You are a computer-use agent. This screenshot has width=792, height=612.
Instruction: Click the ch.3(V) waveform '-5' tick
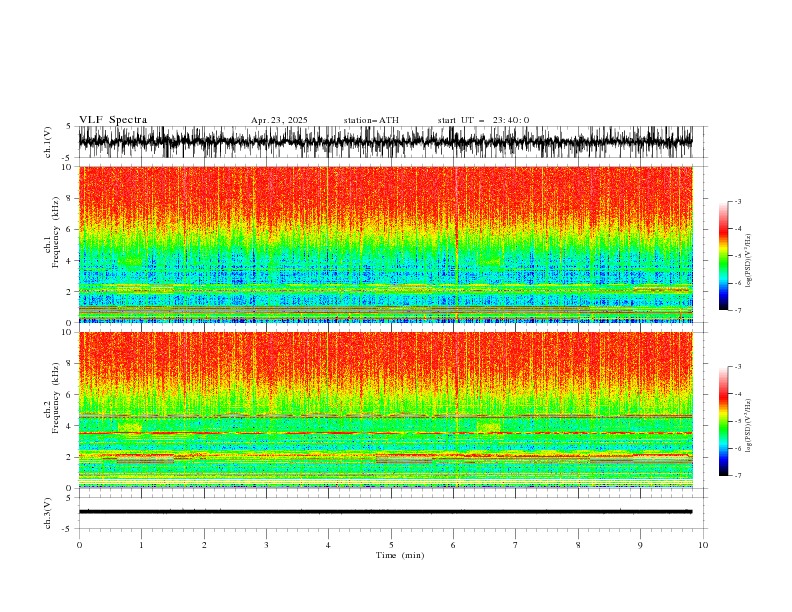pos(68,529)
